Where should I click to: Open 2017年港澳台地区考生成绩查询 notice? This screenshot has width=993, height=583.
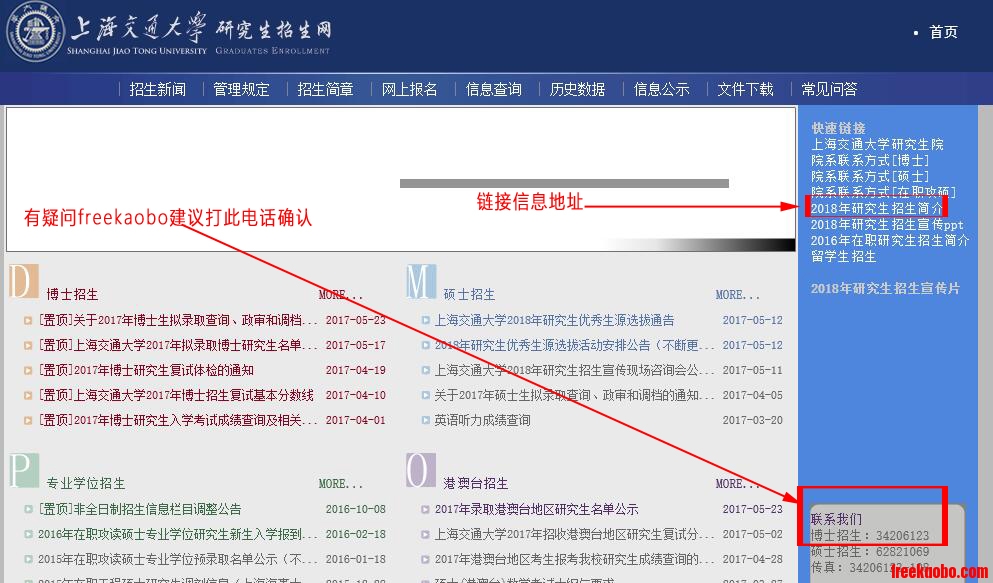click(x=574, y=560)
